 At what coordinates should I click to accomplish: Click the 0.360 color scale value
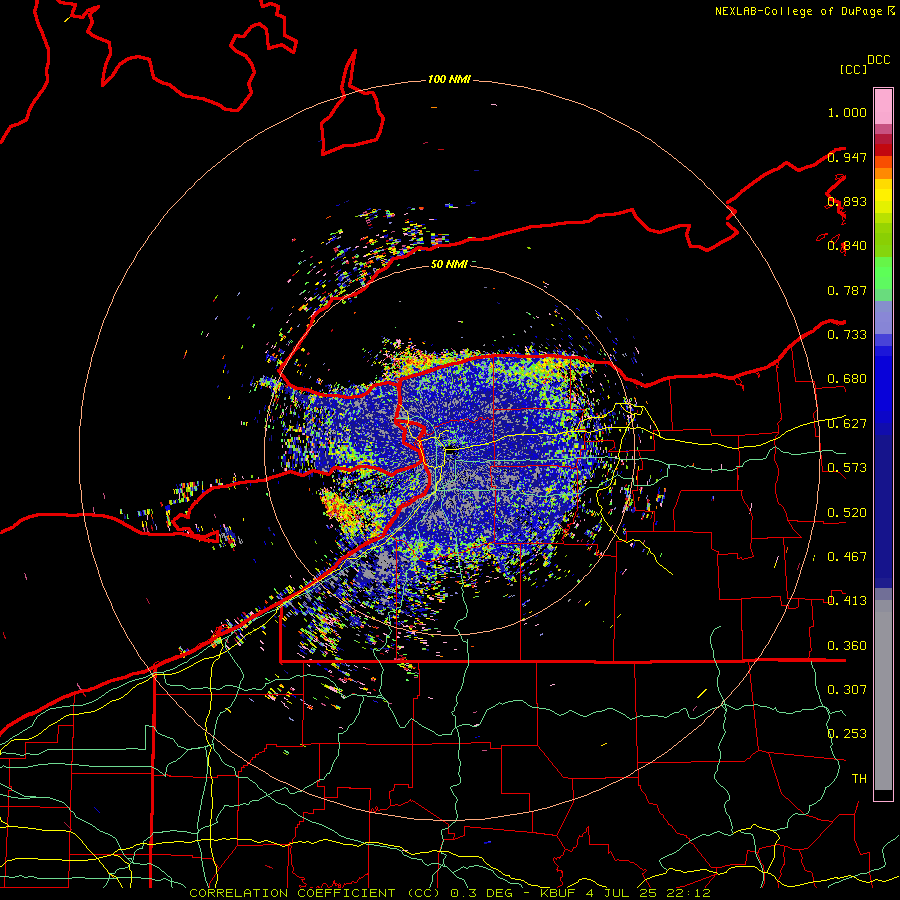point(847,645)
